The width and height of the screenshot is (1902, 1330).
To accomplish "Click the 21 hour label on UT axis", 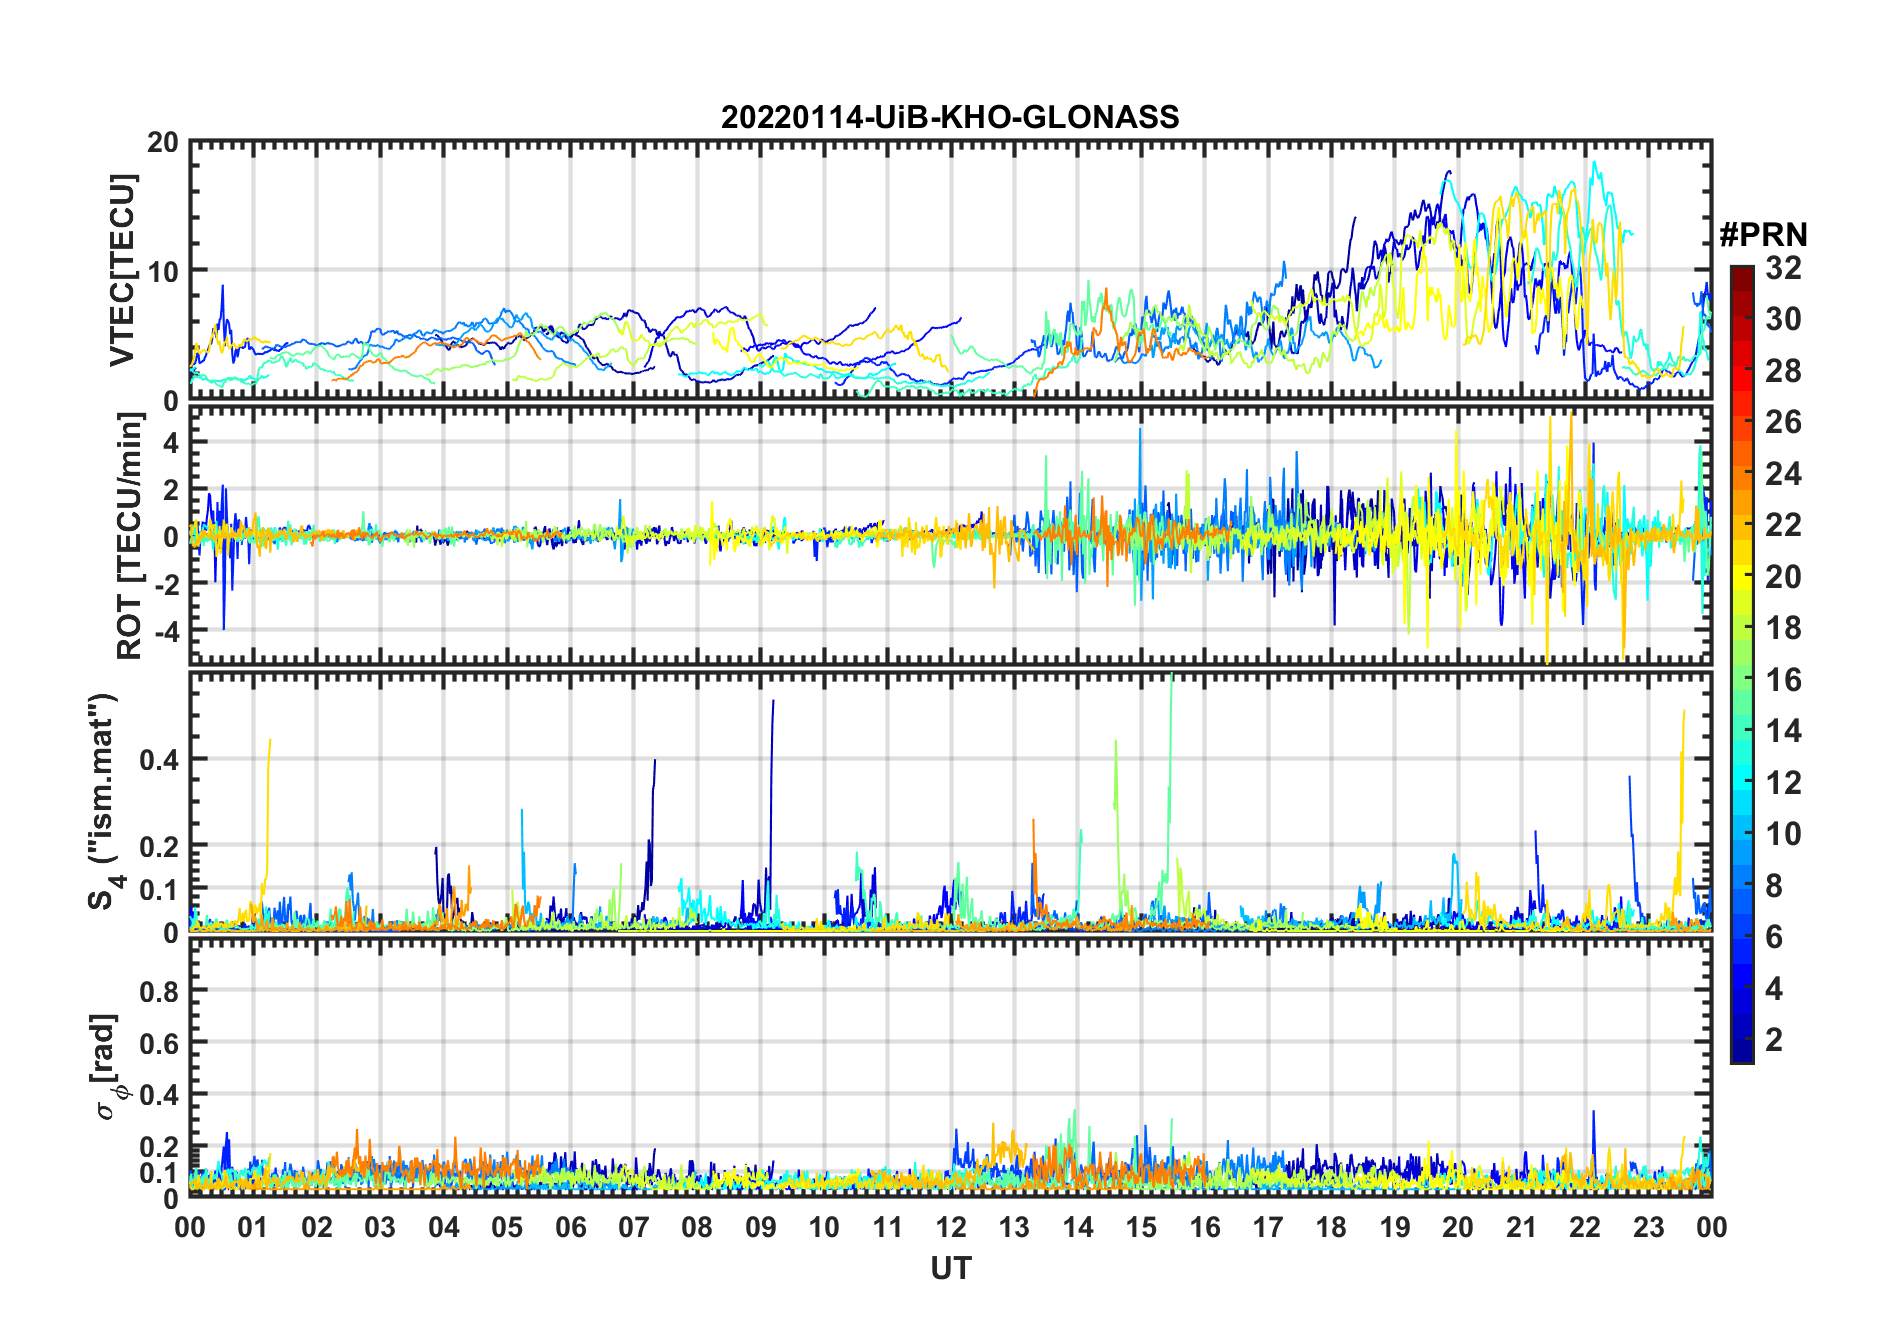I will click(x=1522, y=1227).
